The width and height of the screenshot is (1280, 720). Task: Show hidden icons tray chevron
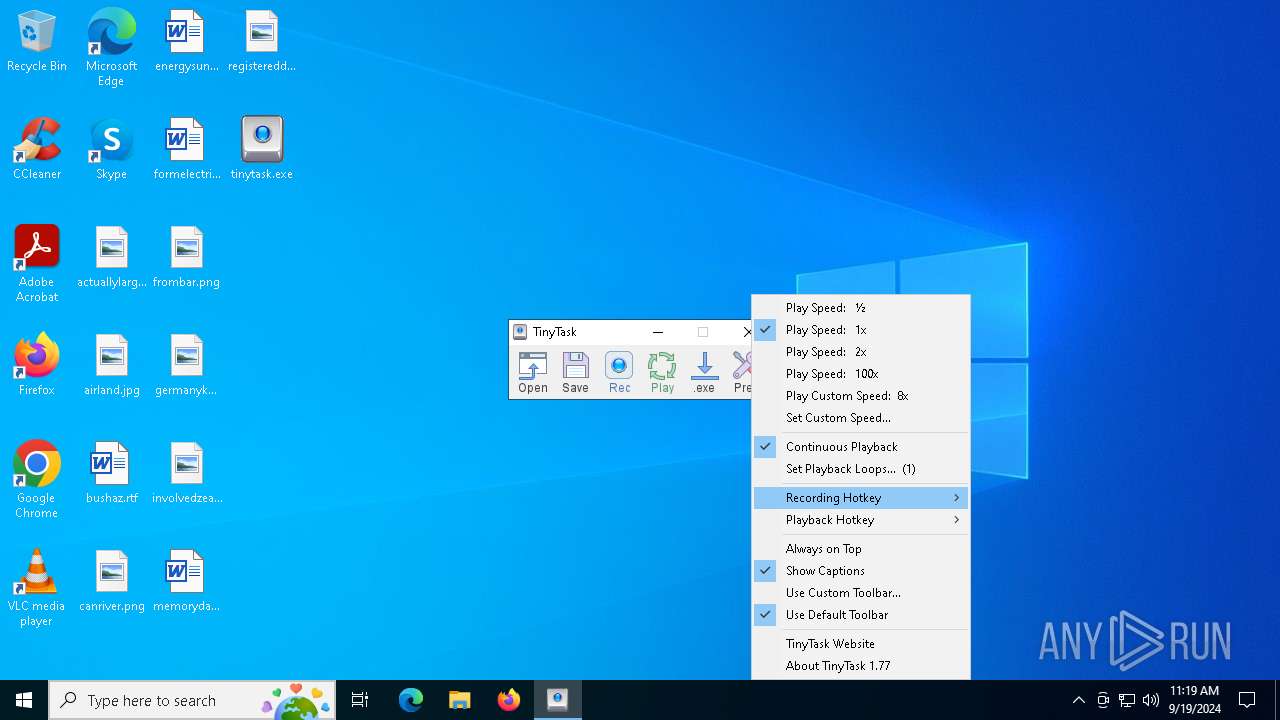[x=1078, y=700]
